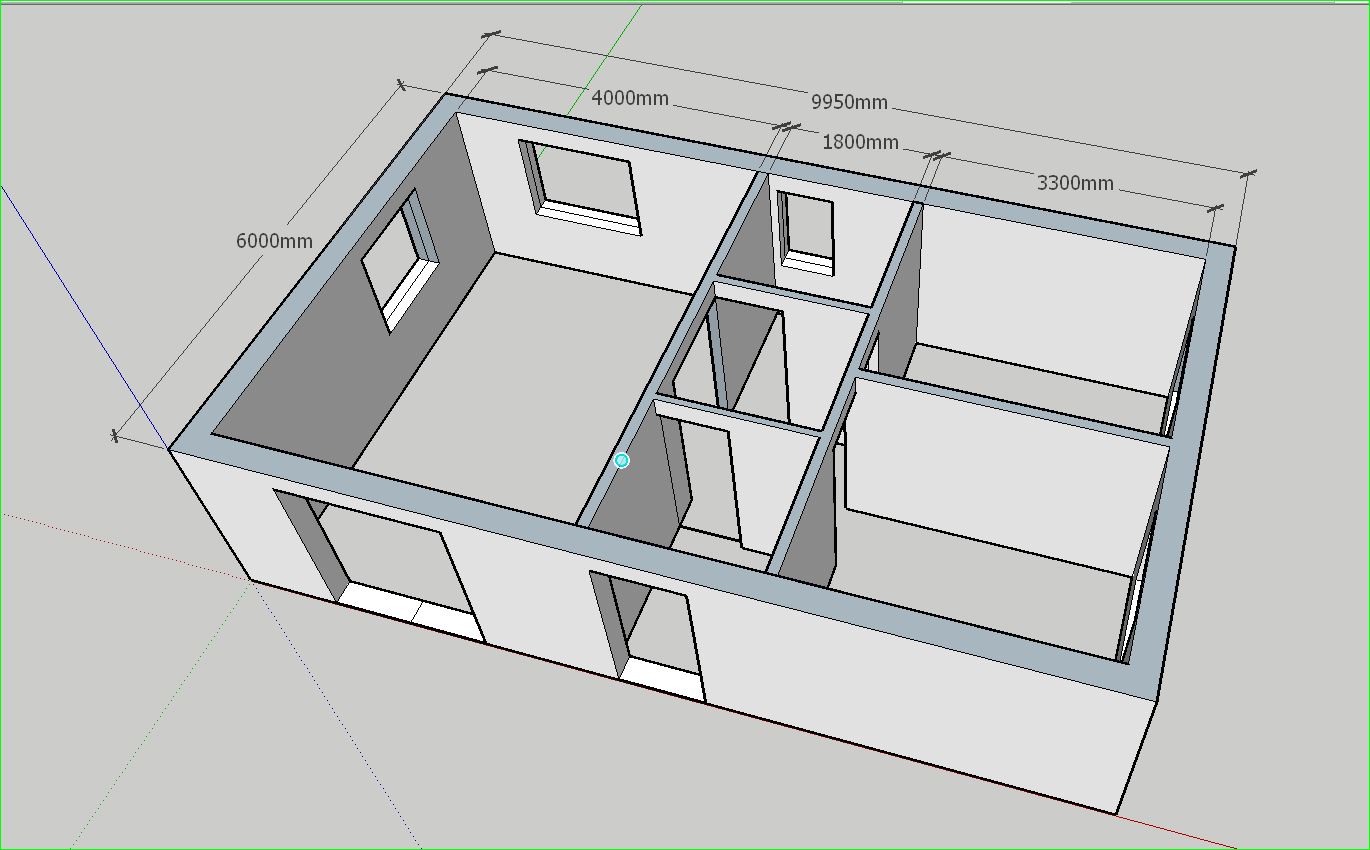Click the wide door opening on the front wall

[x=396, y=560]
